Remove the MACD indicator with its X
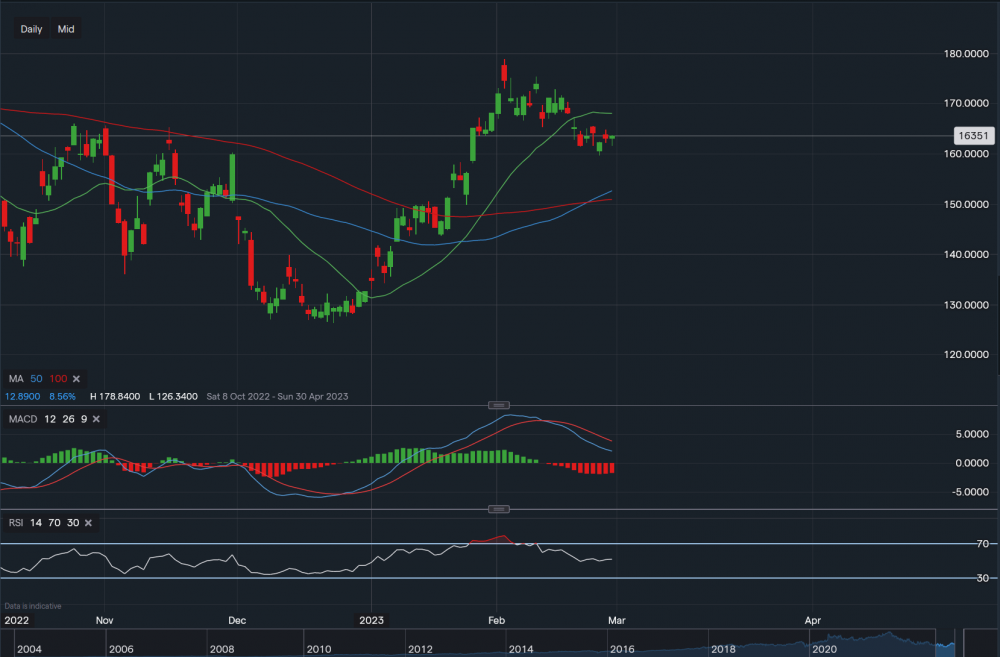 pyautogui.click(x=102, y=417)
